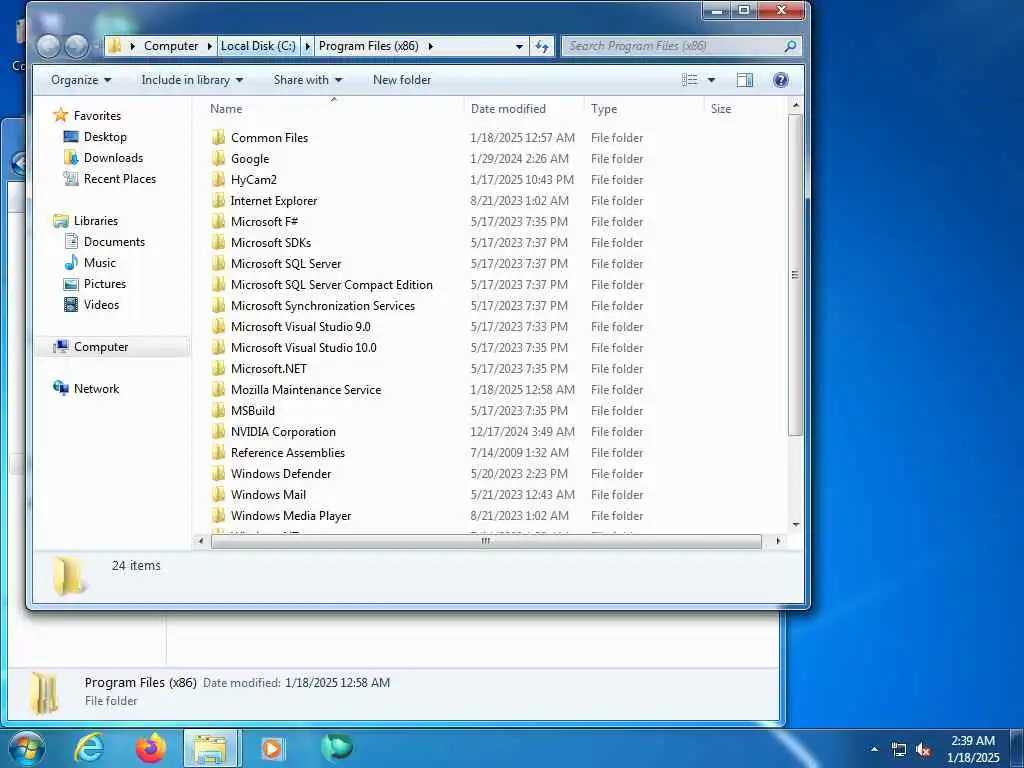
Task: Open Downloads in Favorites sidebar
Action: click(113, 157)
